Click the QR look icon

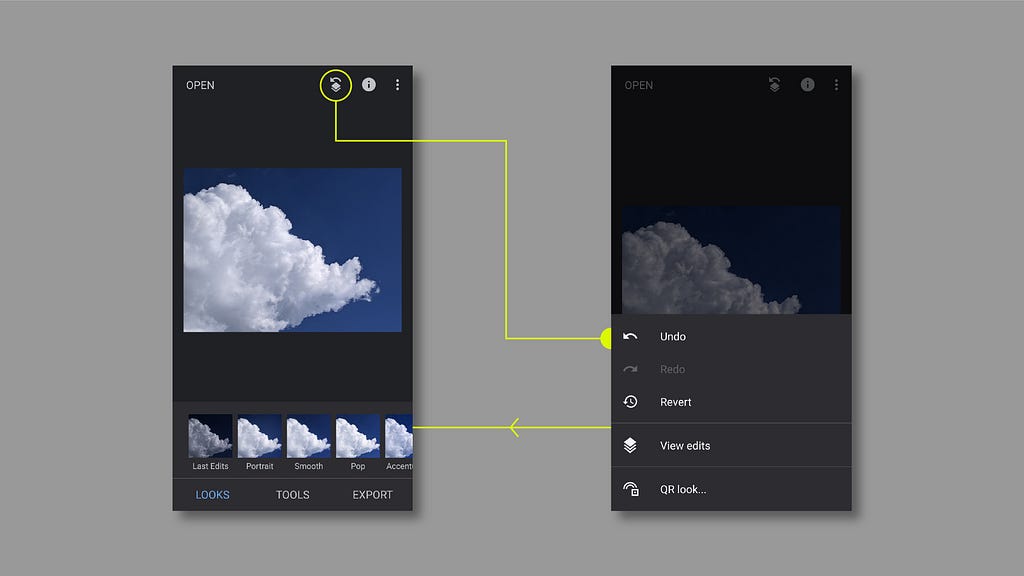tap(631, 489)
